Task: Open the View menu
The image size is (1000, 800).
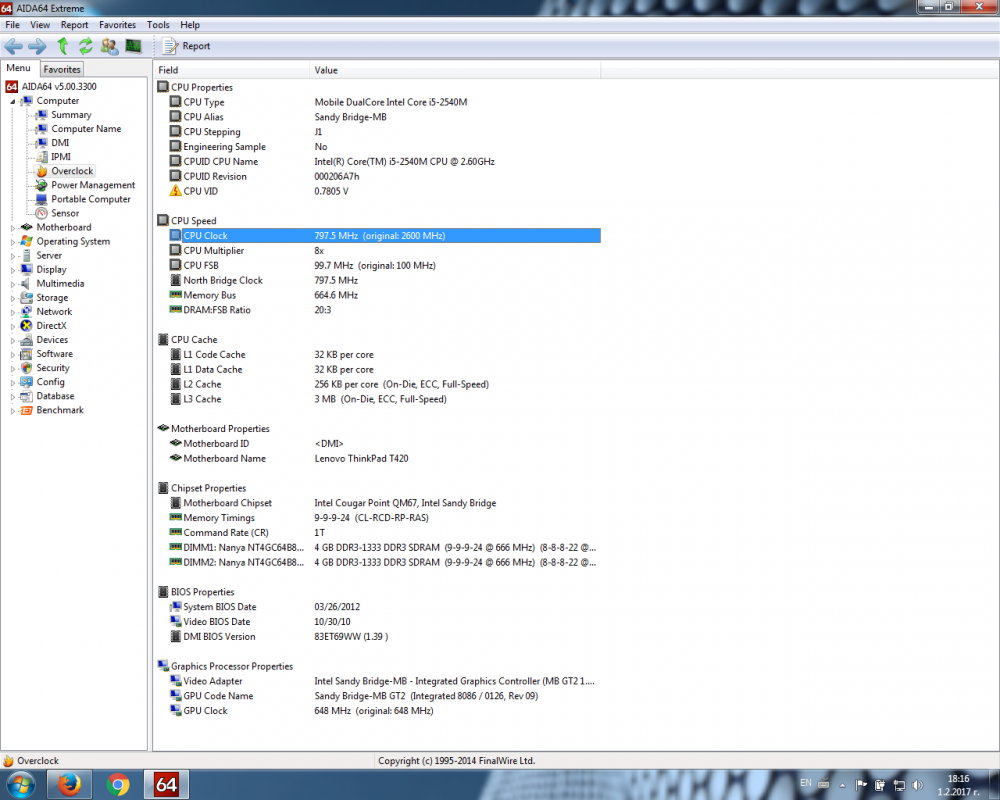Action: pos(40,25)
